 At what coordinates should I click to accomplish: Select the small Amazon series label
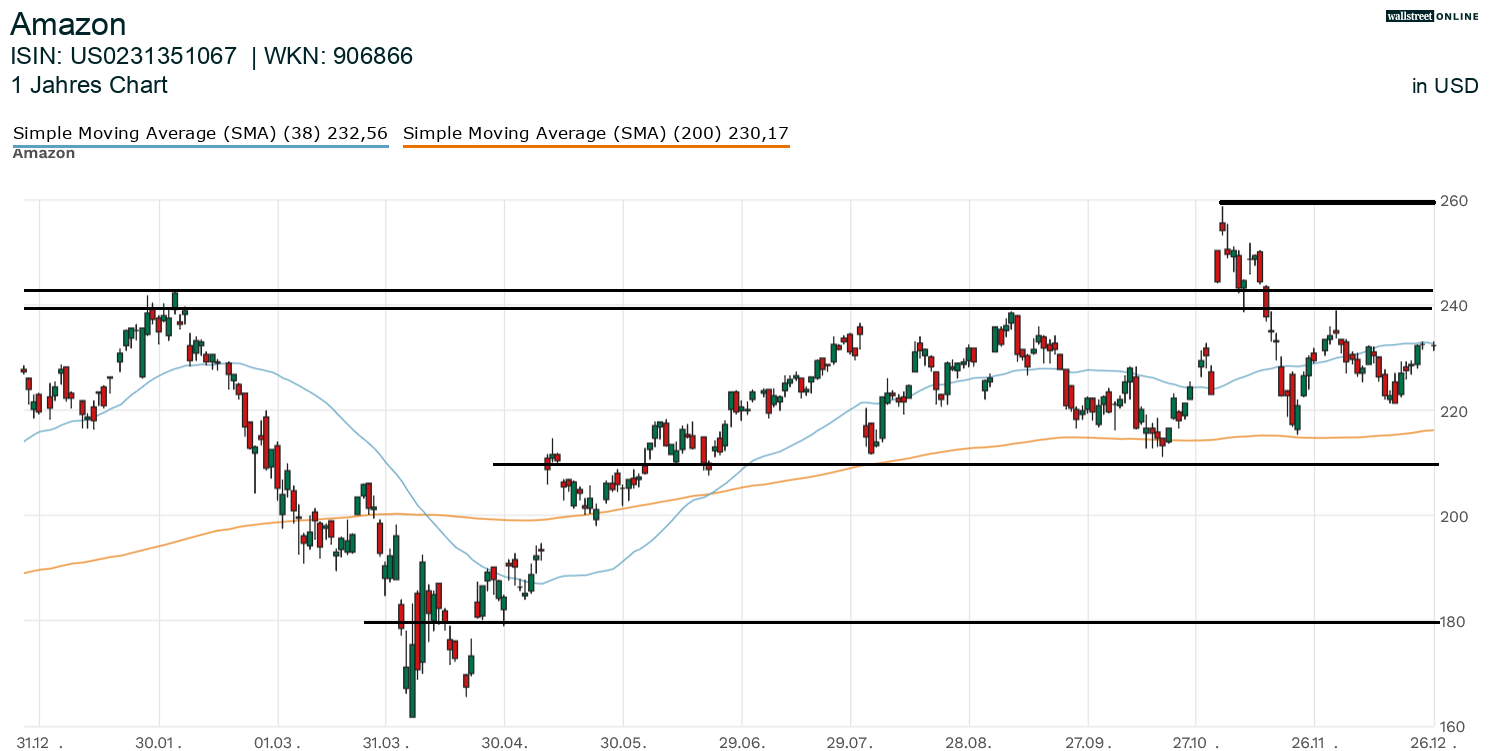click(44, 154)
